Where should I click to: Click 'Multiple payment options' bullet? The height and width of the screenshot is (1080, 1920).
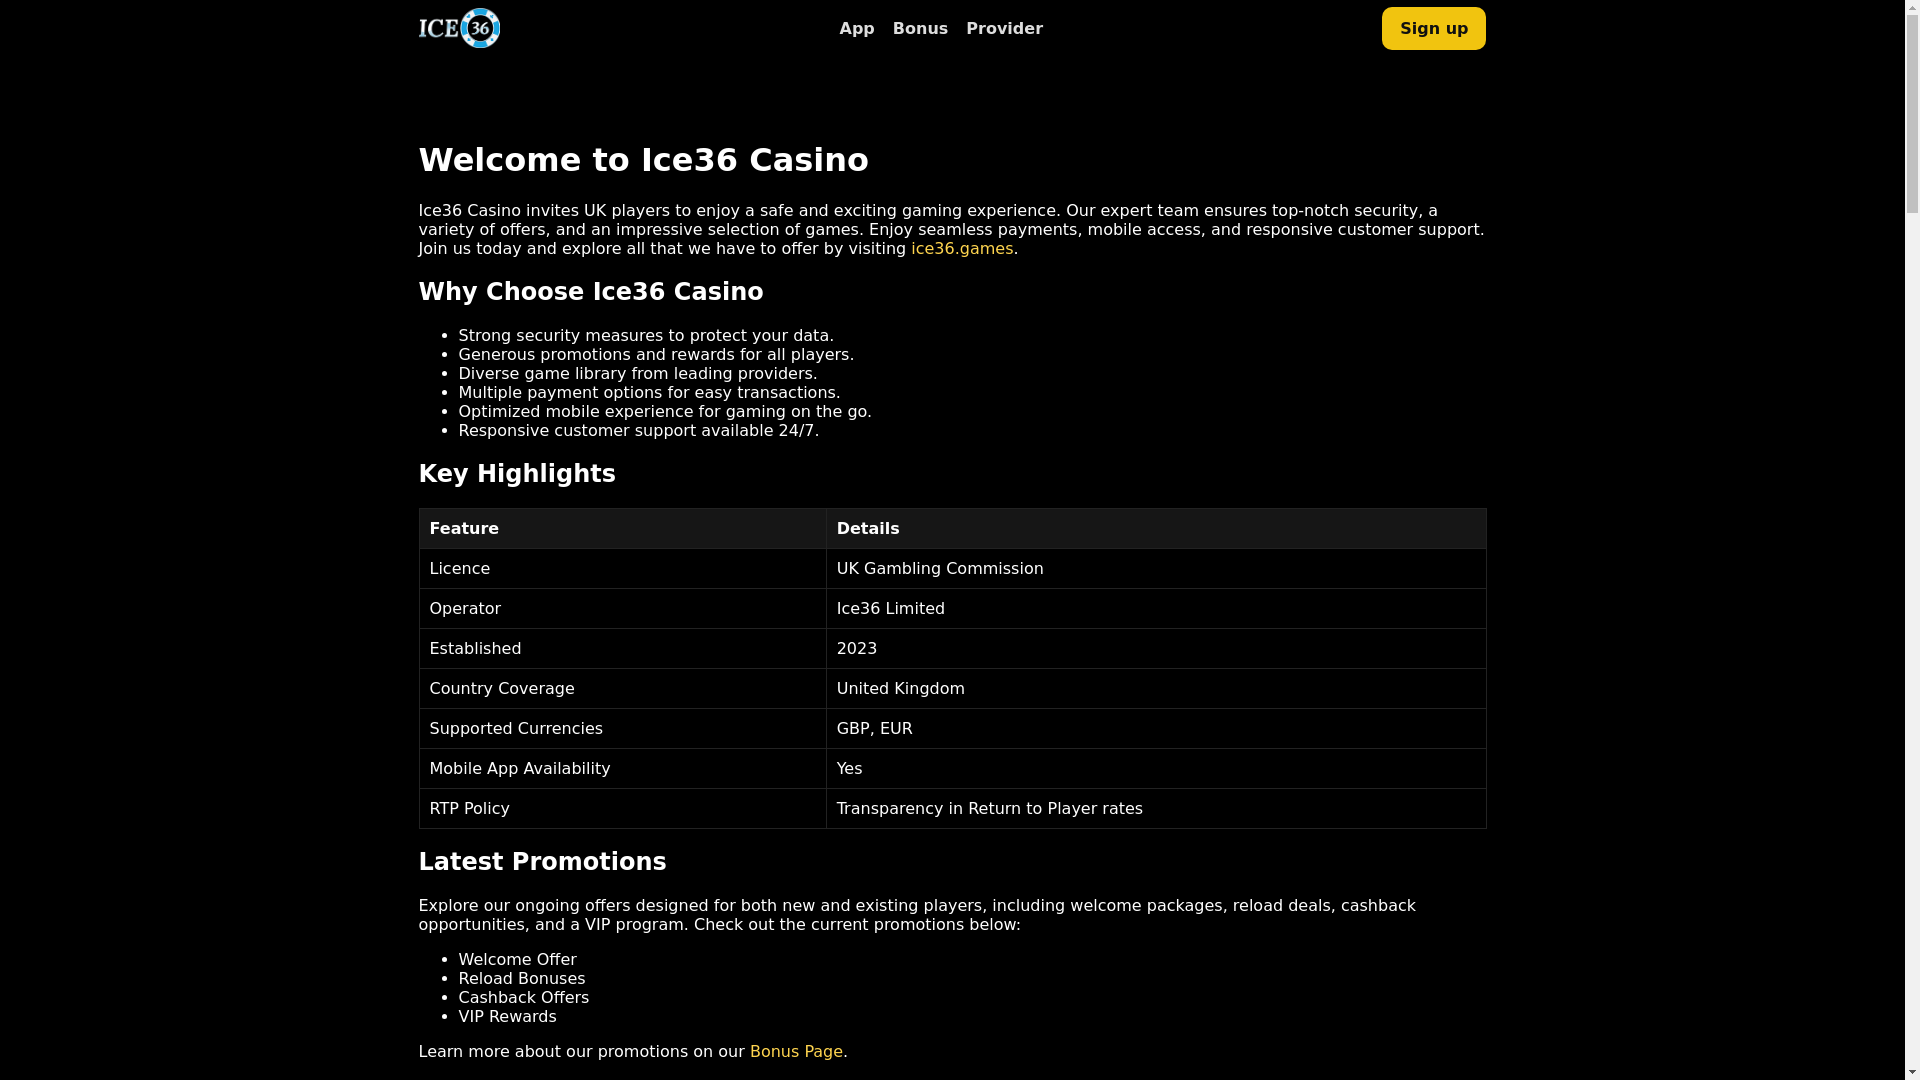(x=649, y=393)
